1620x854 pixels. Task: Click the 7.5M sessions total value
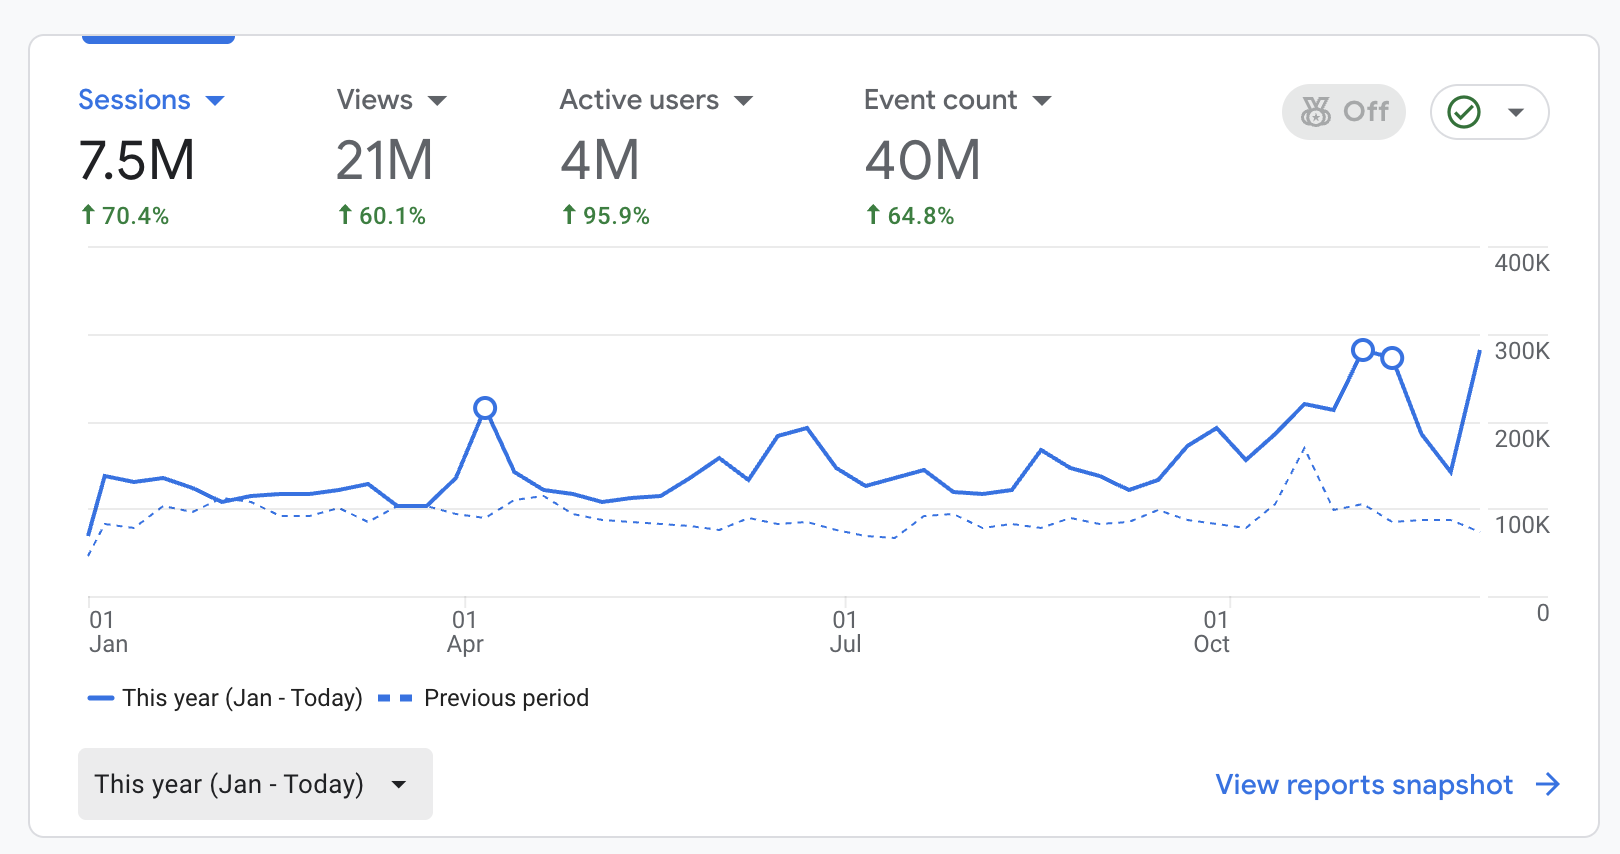point(137,161)
